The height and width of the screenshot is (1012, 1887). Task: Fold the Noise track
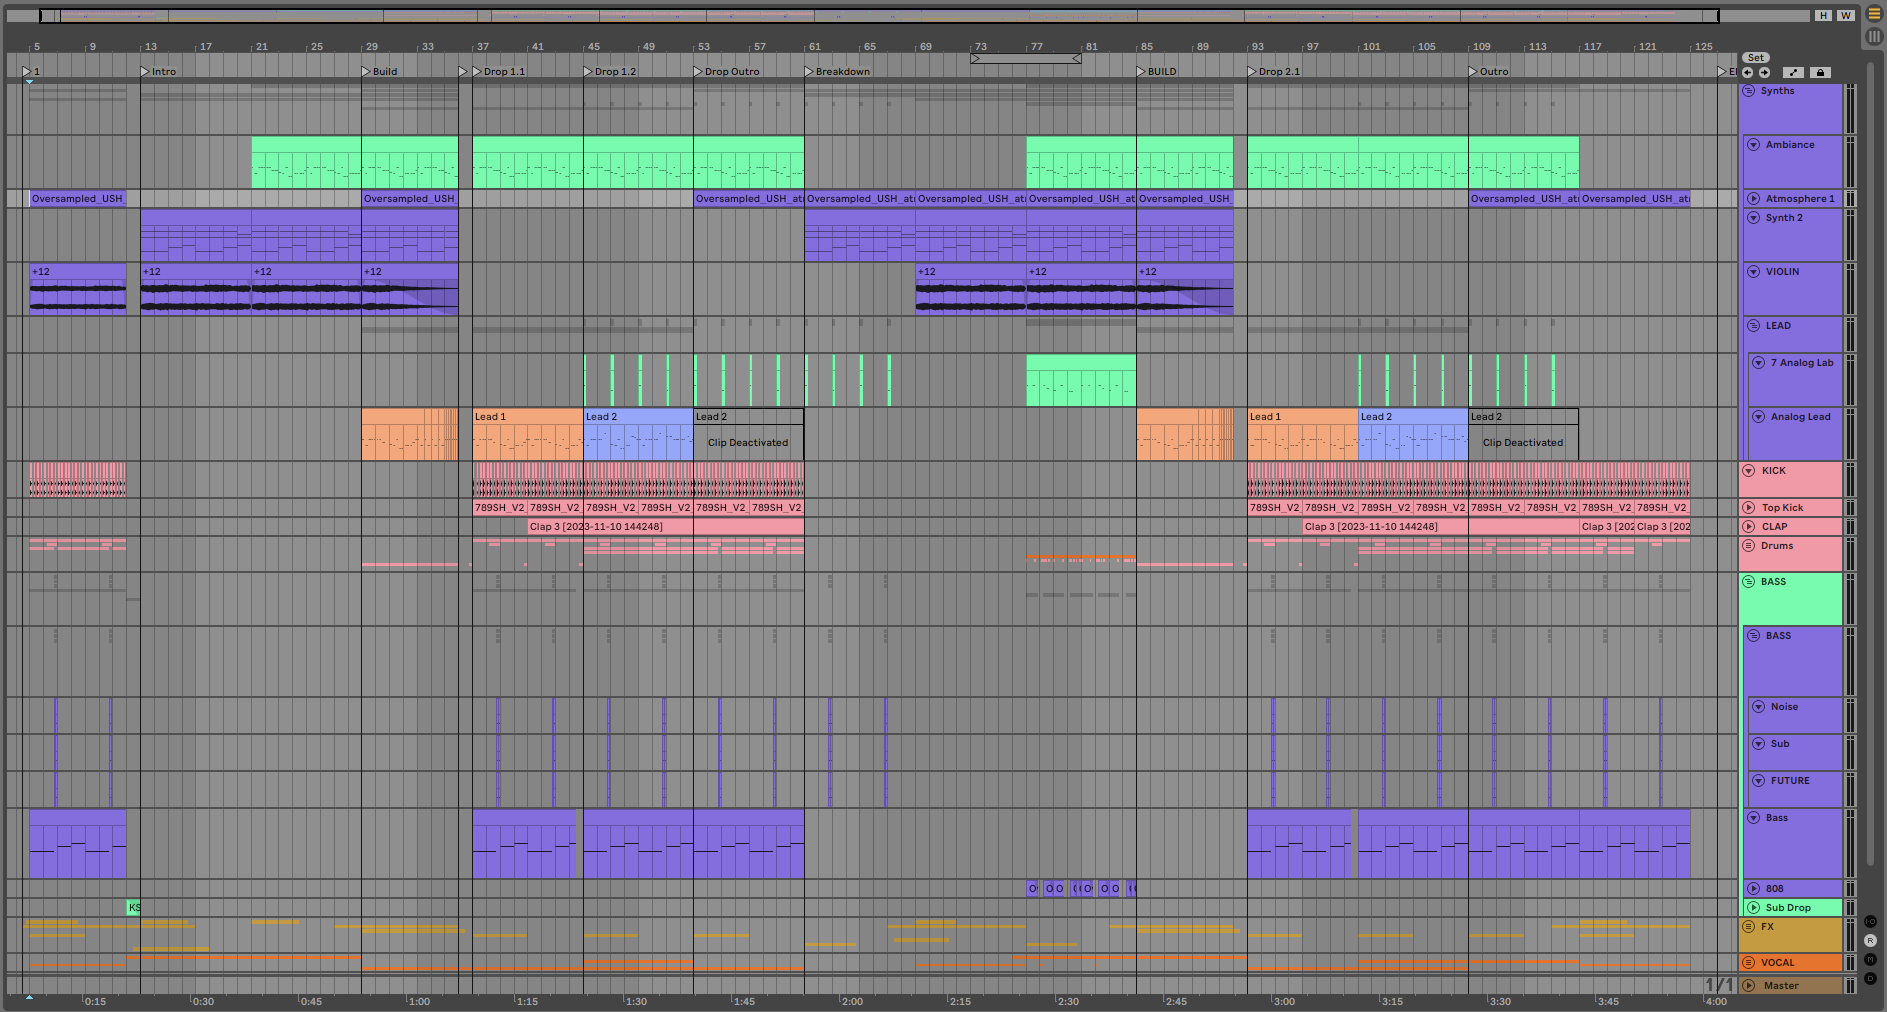tap(1758, 707)
